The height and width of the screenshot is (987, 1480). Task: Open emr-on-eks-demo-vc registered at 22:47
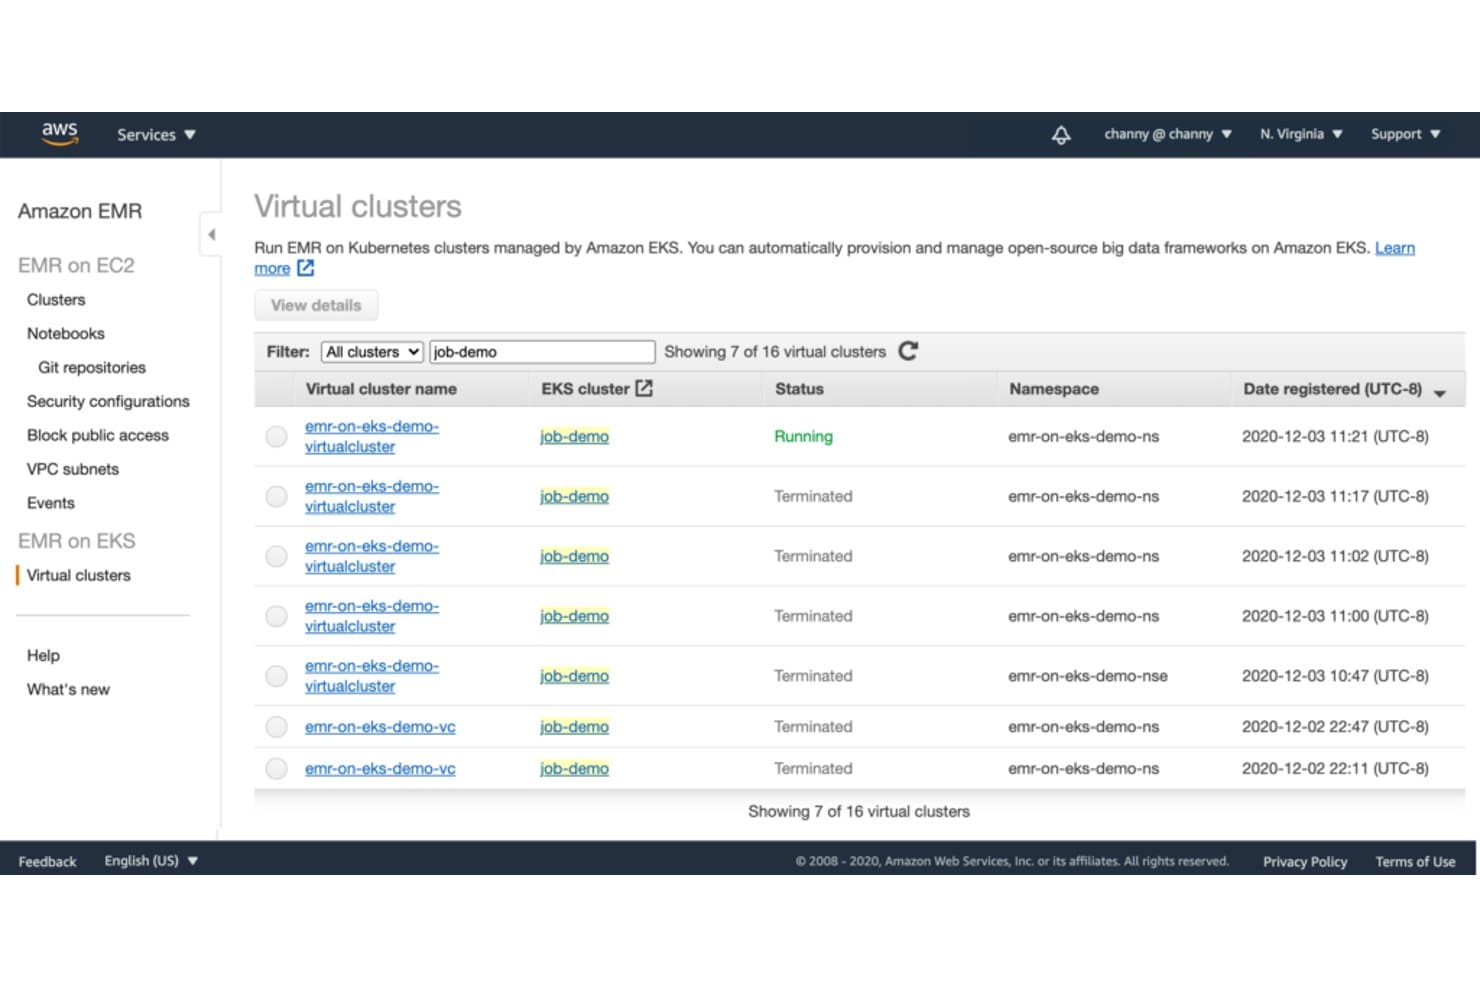380,727
